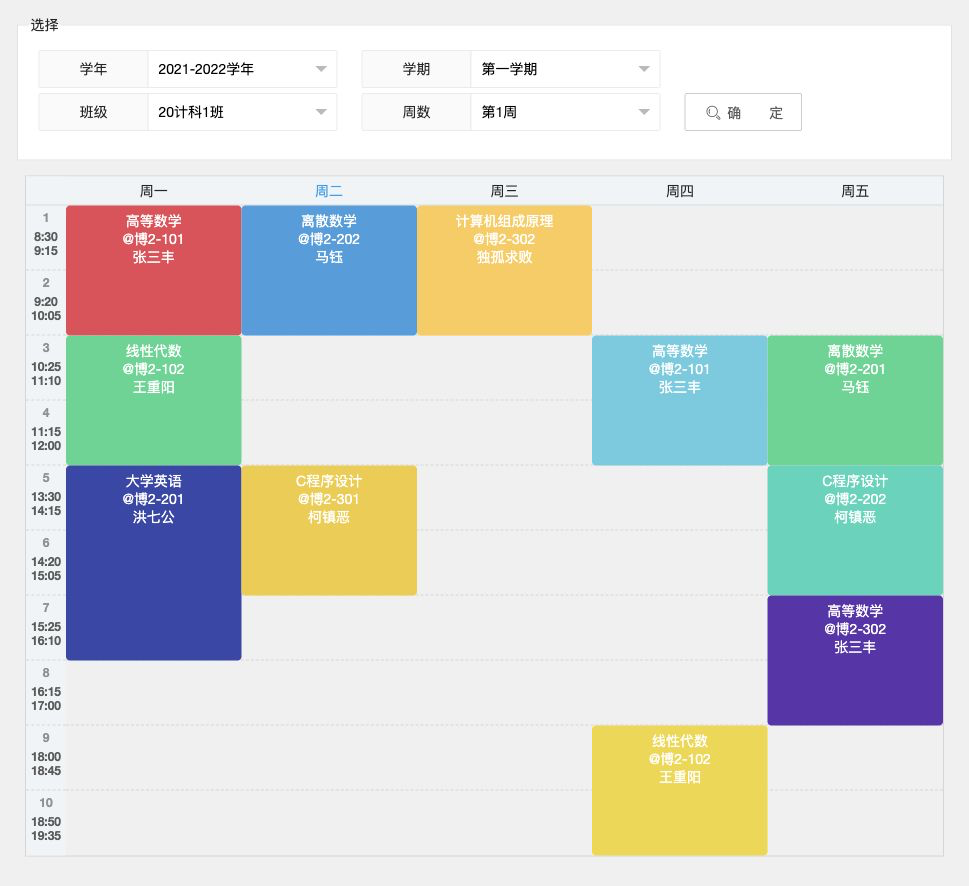Select the 周三 column header

tap(504, 191)
